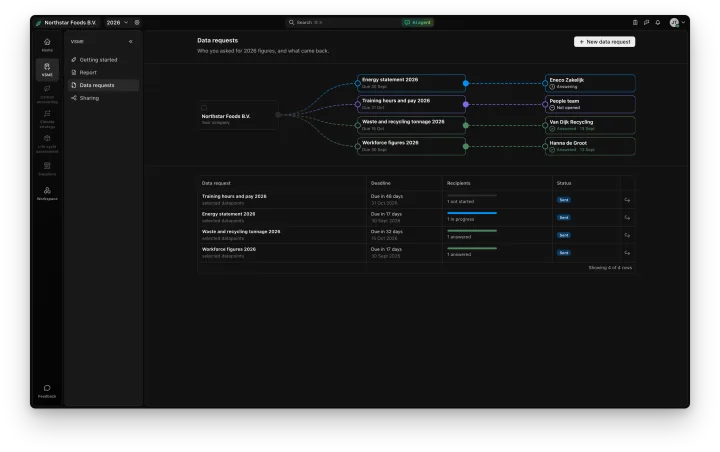Click 'Waste and recycling tonnage 2026' in the table
Image resolution: width=720 pixels, height=452 pixels.
coord(241,232)
